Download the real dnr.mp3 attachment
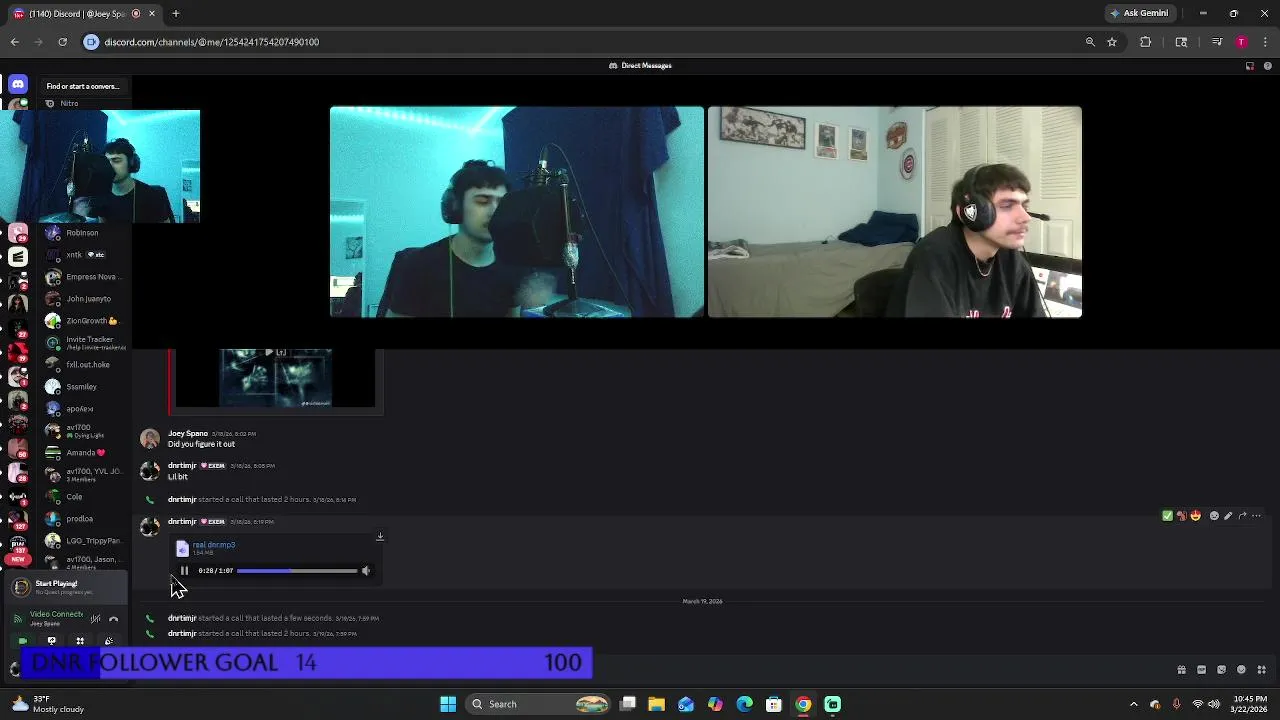The width and height of the screenshot is (1280, 720). 380,537
